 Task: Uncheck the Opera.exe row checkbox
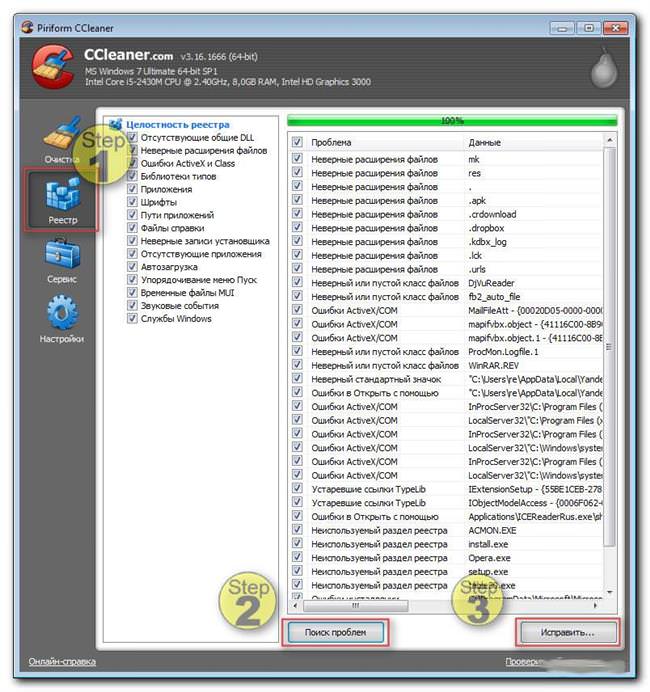[297, 557]
